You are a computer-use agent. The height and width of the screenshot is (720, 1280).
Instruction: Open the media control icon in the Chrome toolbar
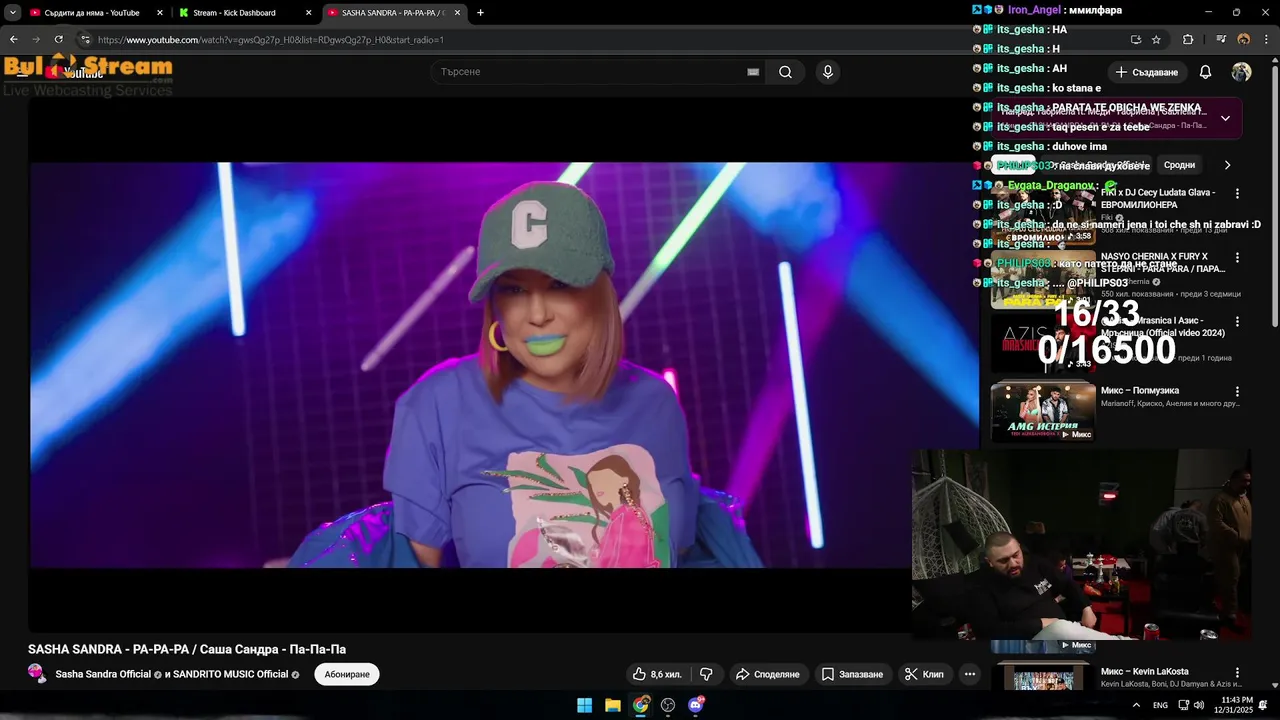point(1221,39)
